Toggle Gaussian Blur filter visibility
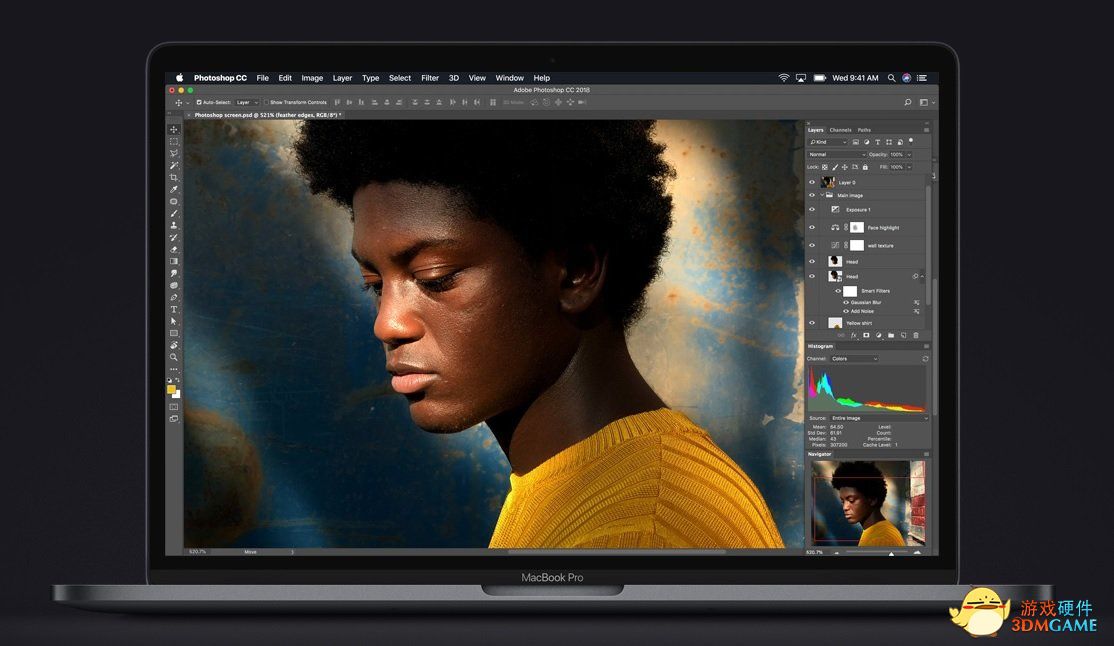This screenshot has height=646, width=1114. [x=846, y=303]
